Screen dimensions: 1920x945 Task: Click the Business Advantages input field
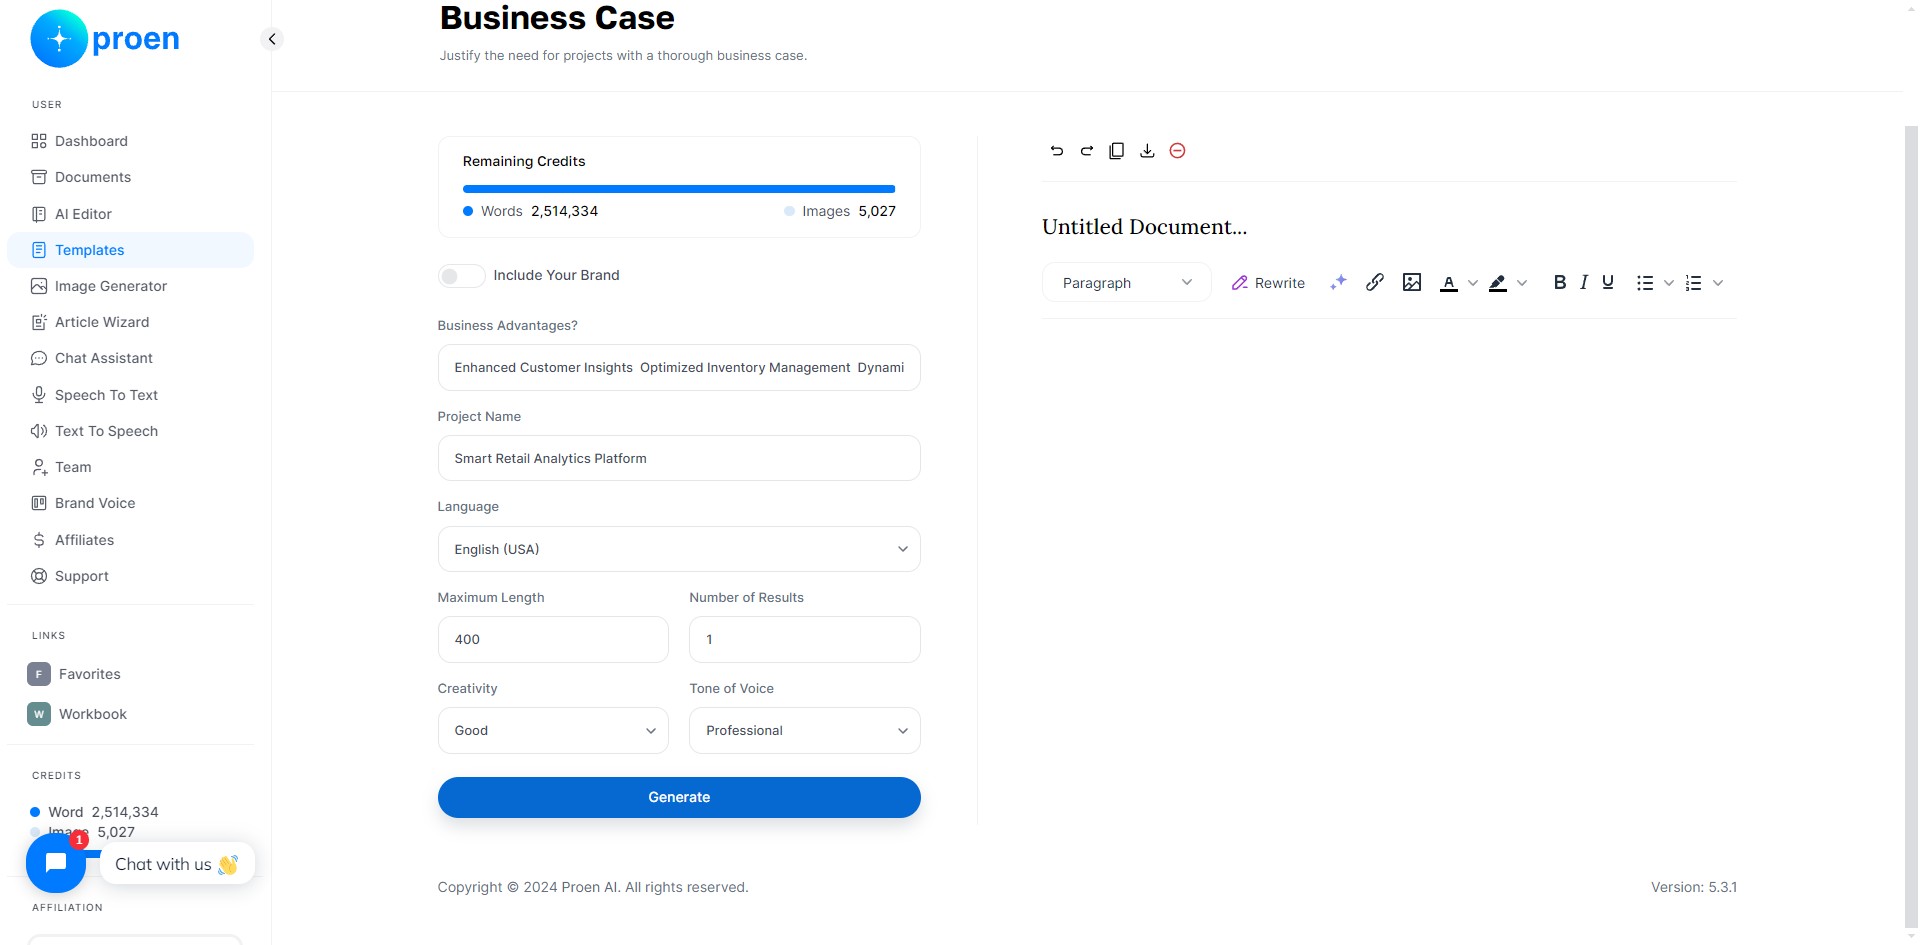click(x=679, y=368)
